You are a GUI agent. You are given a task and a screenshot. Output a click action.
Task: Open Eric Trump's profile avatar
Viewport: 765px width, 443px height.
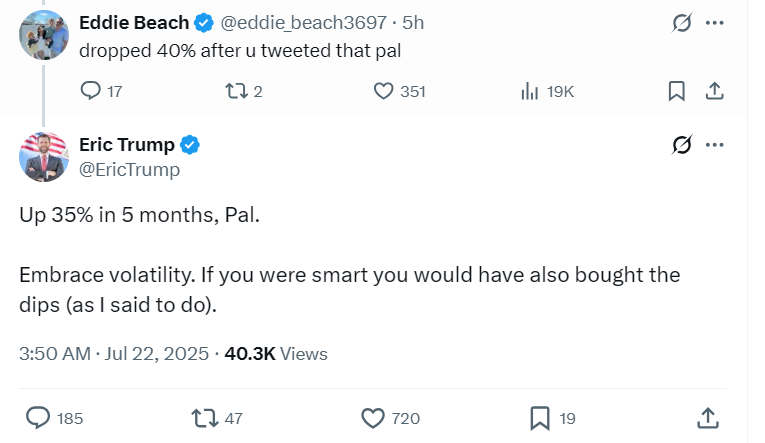[44, 157]
